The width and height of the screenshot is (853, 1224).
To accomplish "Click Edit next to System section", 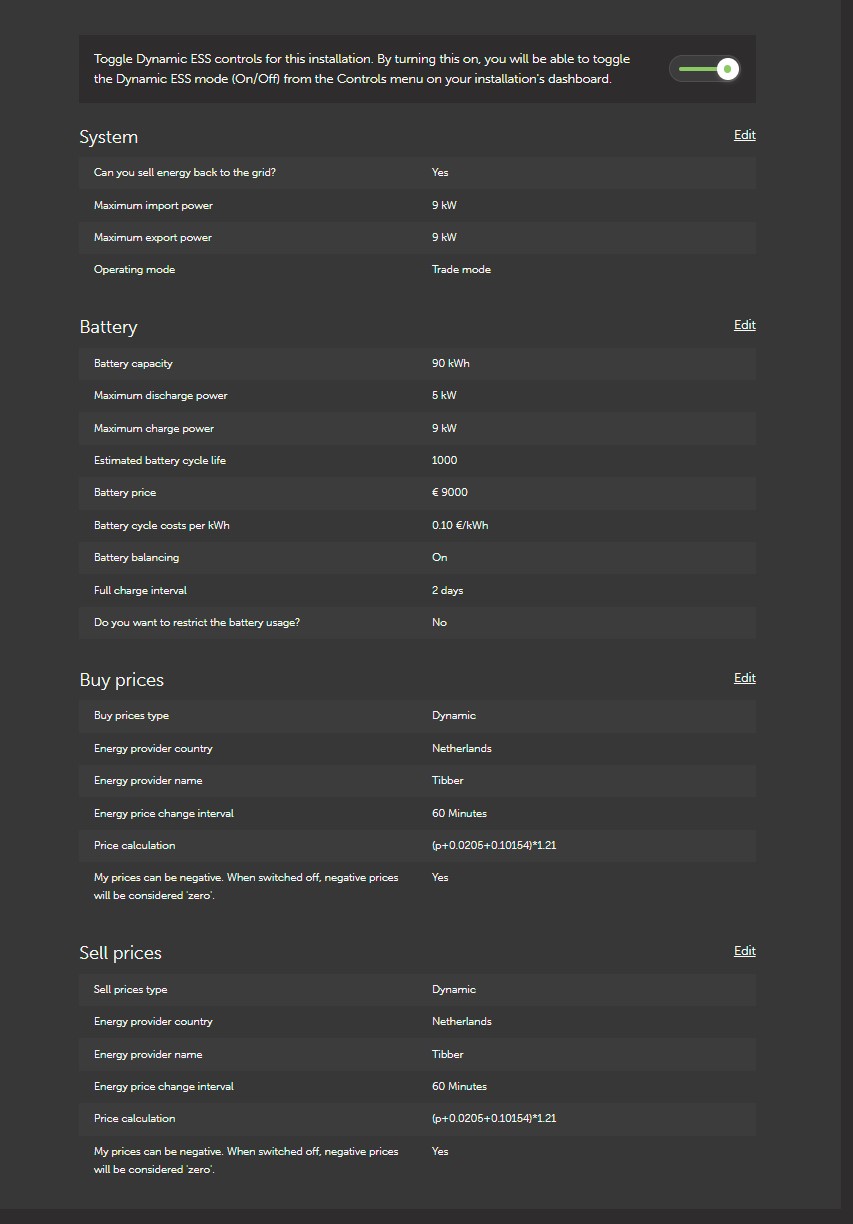I will click(x=744, y=135).
